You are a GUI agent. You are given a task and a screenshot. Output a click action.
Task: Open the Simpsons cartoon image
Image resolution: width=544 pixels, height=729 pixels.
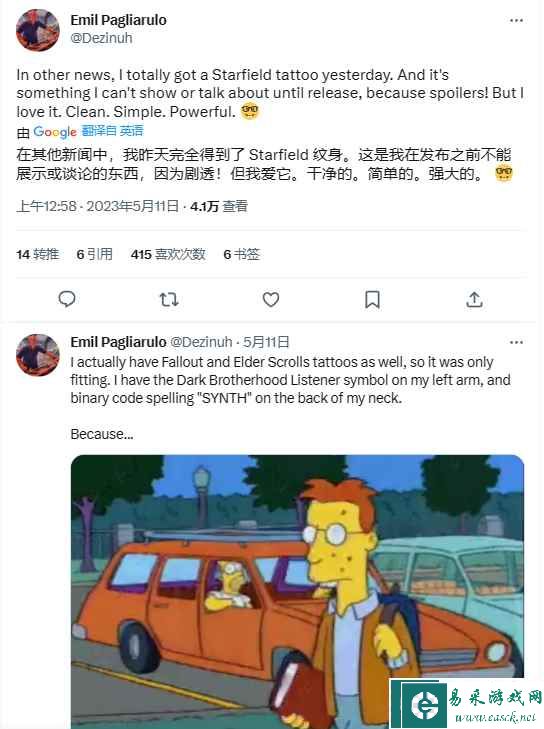point(297,591)
